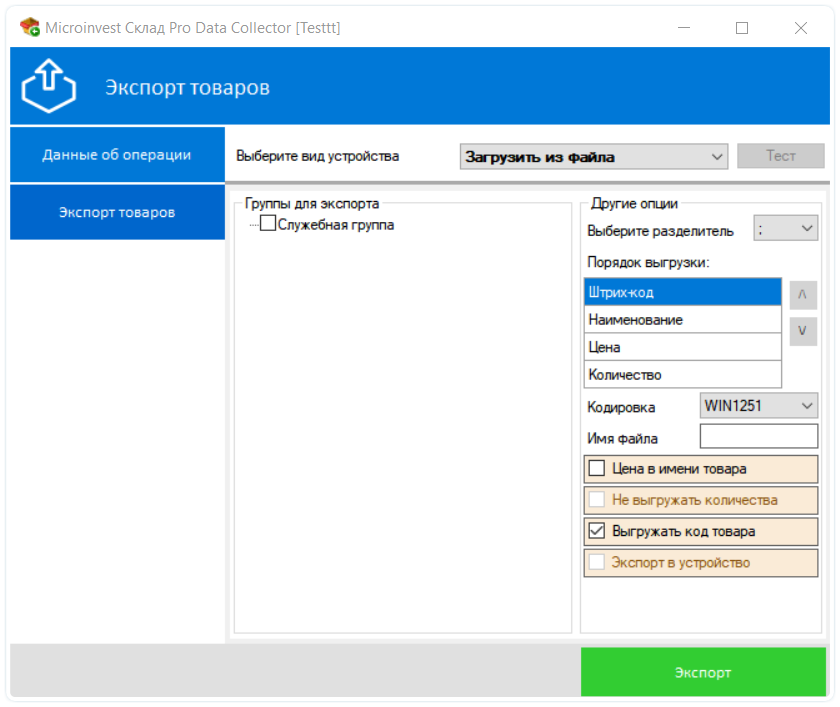
Task: Tick the Служебная группа checkbox
Action: pos(268,223)
